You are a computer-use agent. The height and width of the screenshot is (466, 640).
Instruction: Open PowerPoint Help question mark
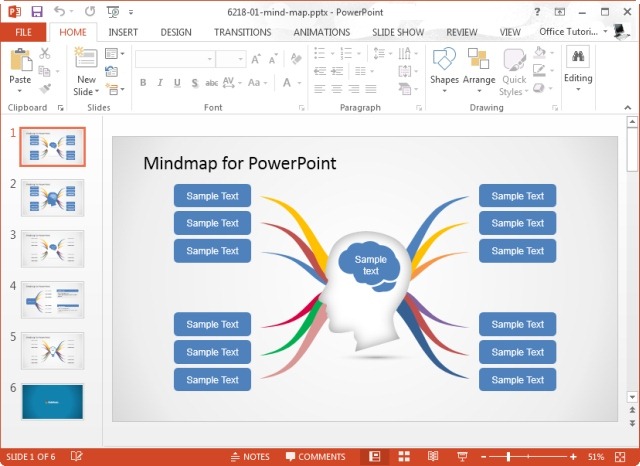537,12
